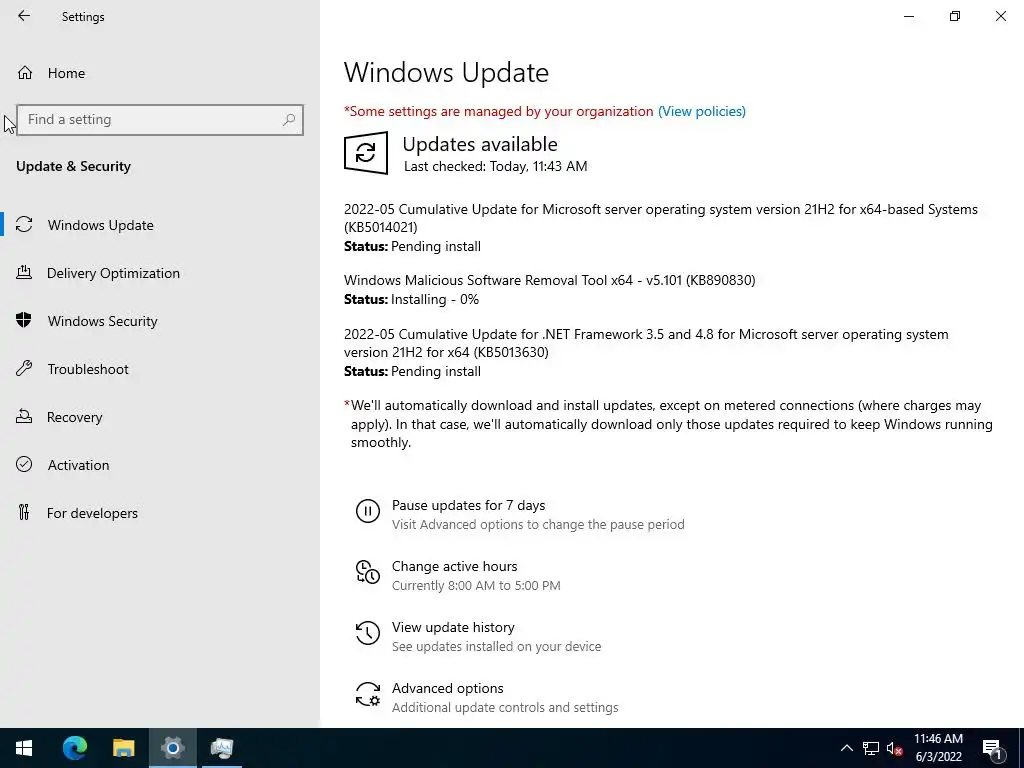Click the Troubleshoot wrench icon
The width and height of the screenshot is (1024, 768).
[x=24, y=368]
